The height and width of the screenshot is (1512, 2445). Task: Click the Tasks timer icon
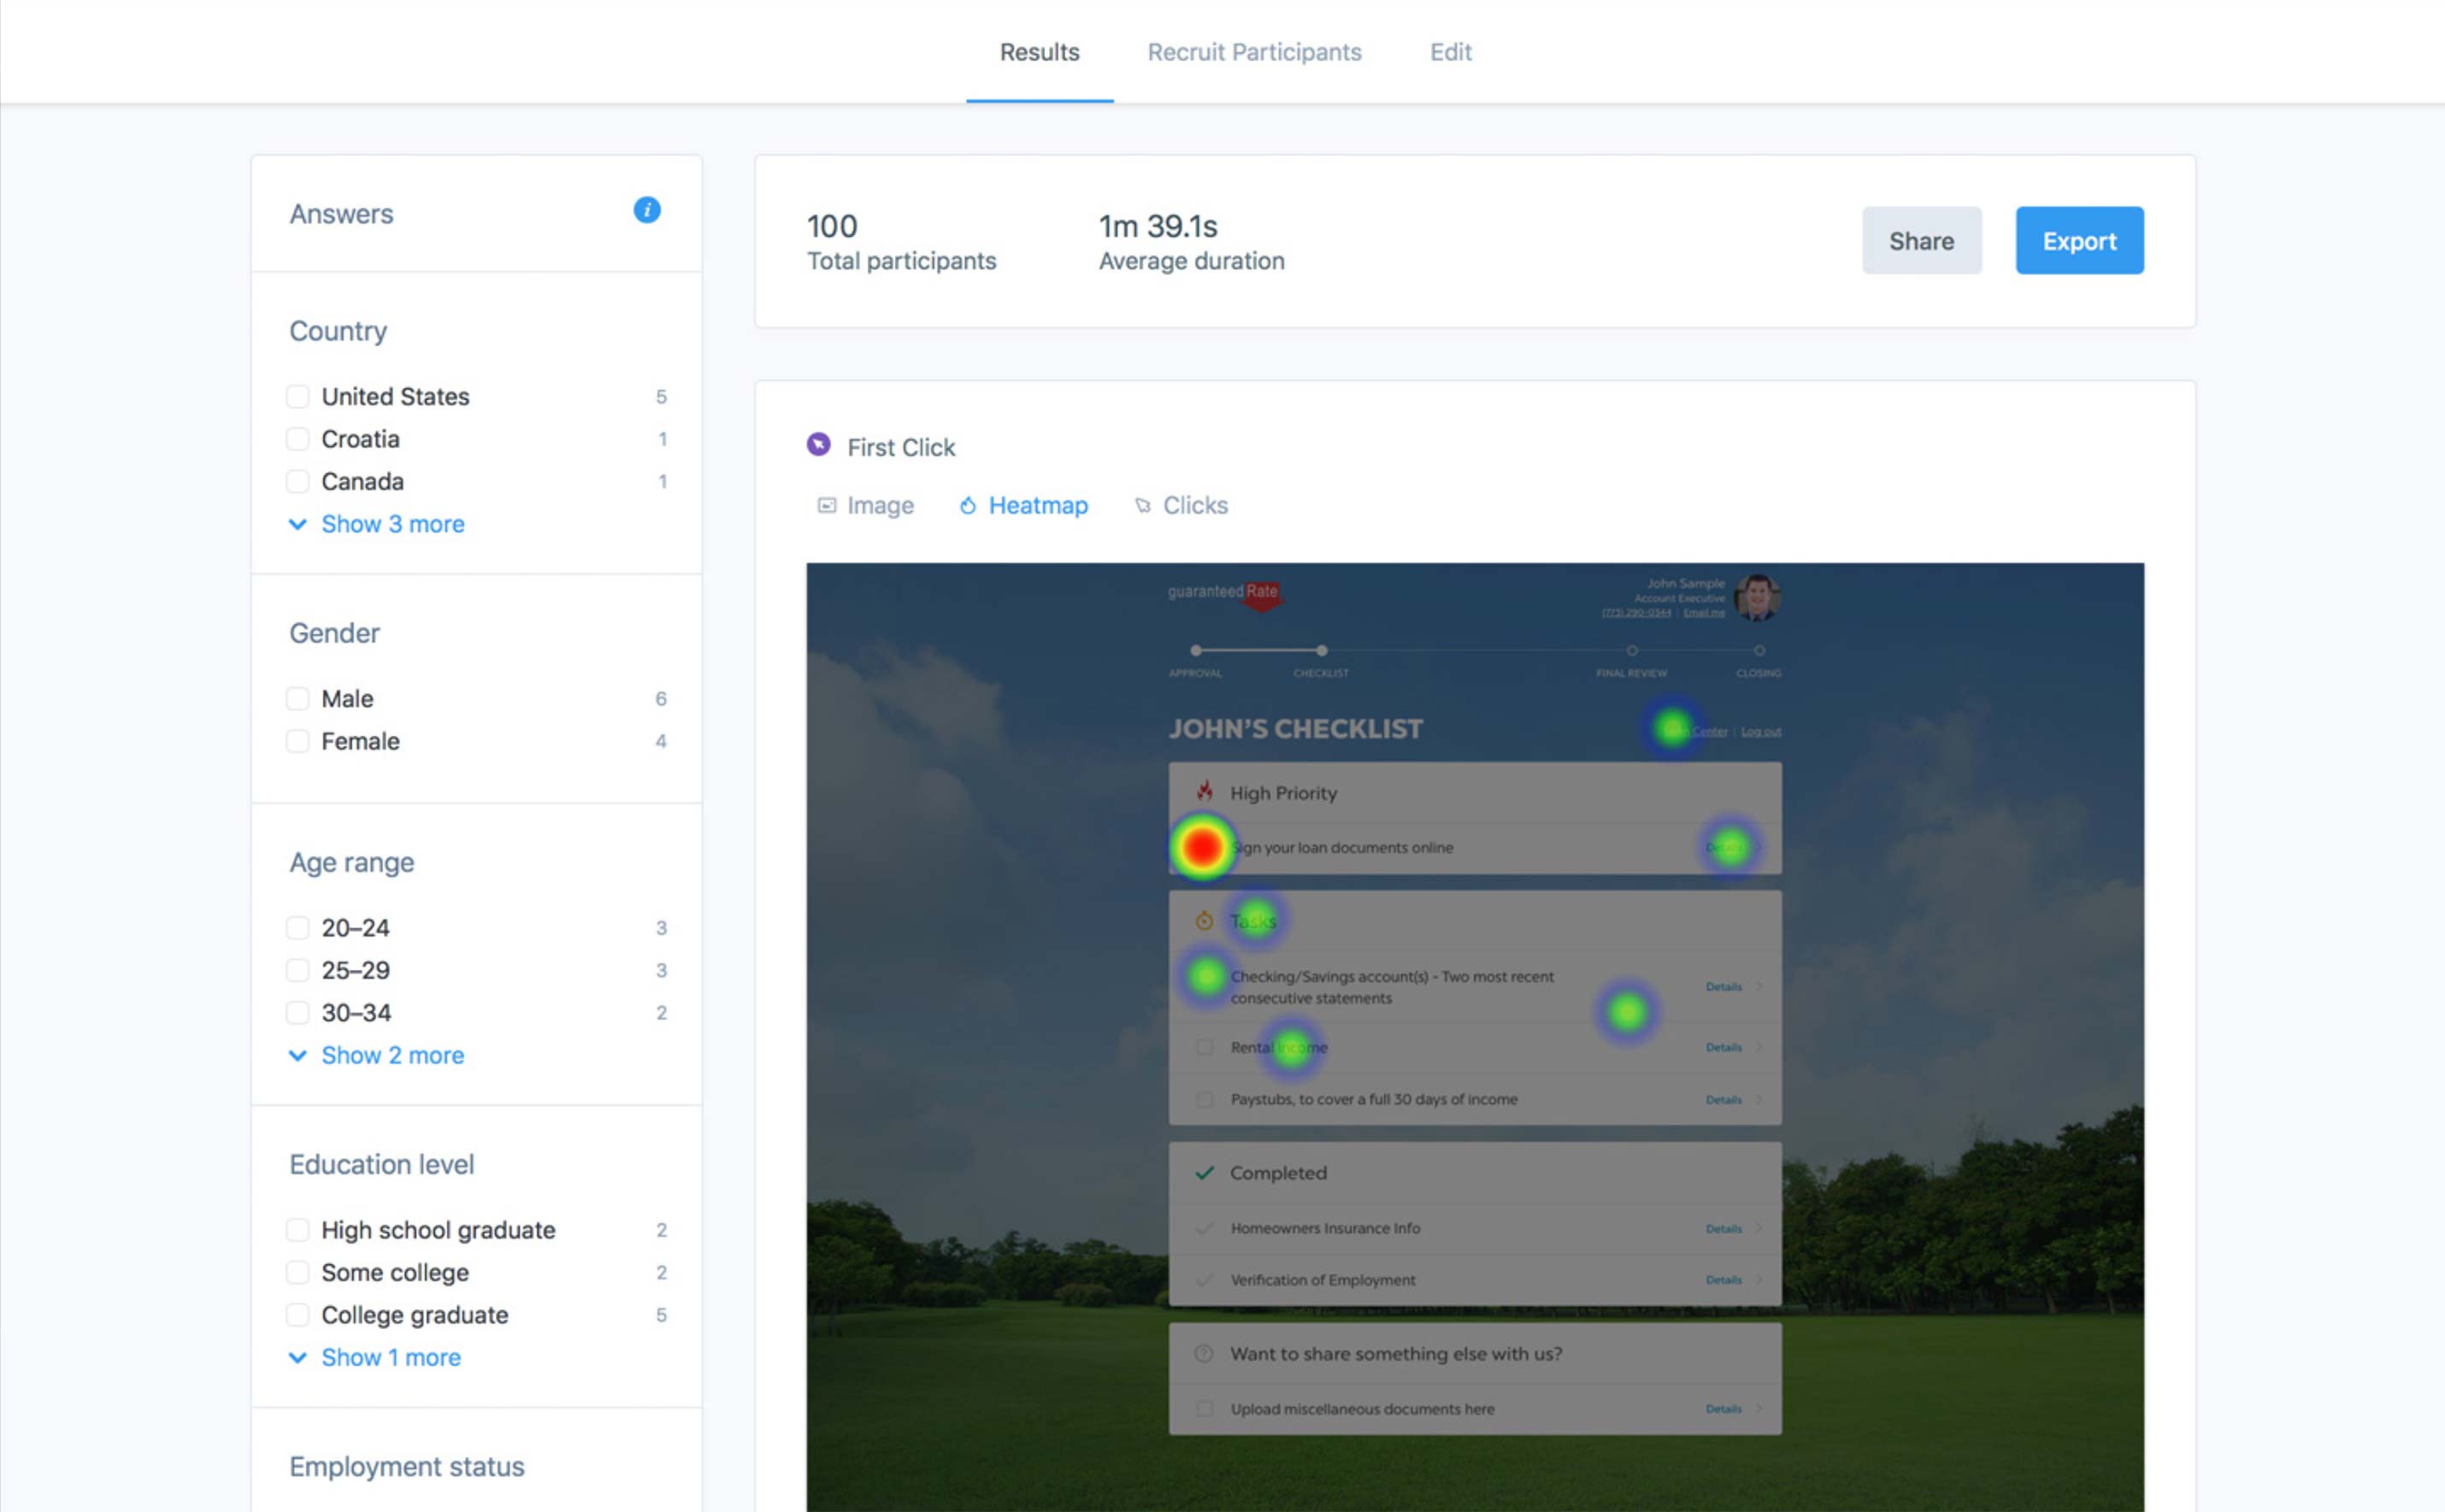(x=1205, y=921)
